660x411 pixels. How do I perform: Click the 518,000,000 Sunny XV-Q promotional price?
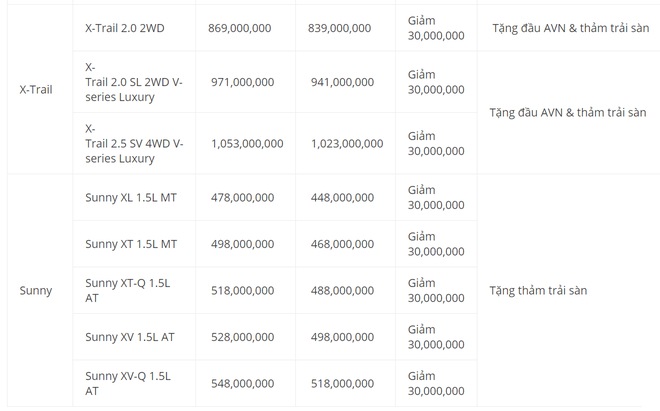[342, 384]
